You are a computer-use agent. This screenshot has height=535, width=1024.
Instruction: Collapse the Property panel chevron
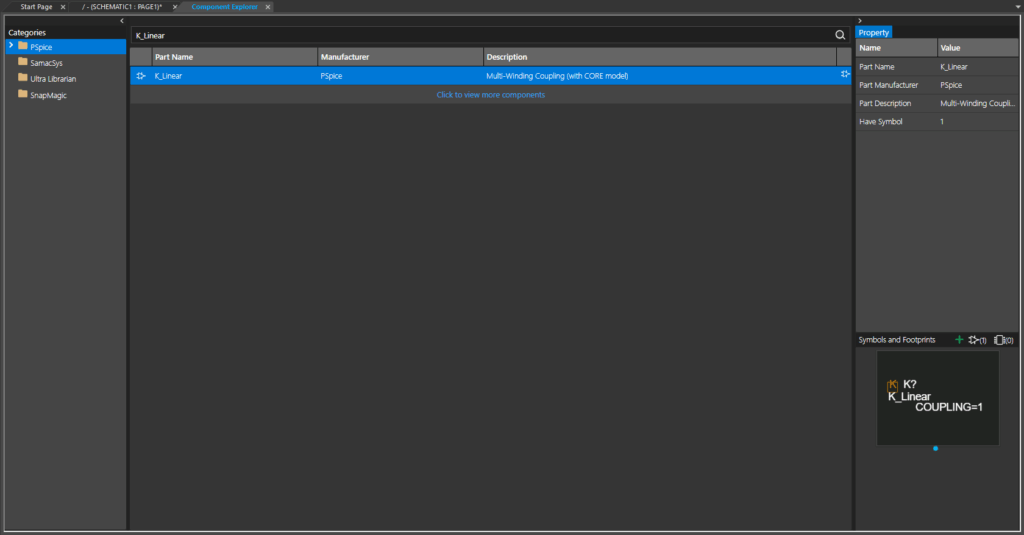[860, 21]
